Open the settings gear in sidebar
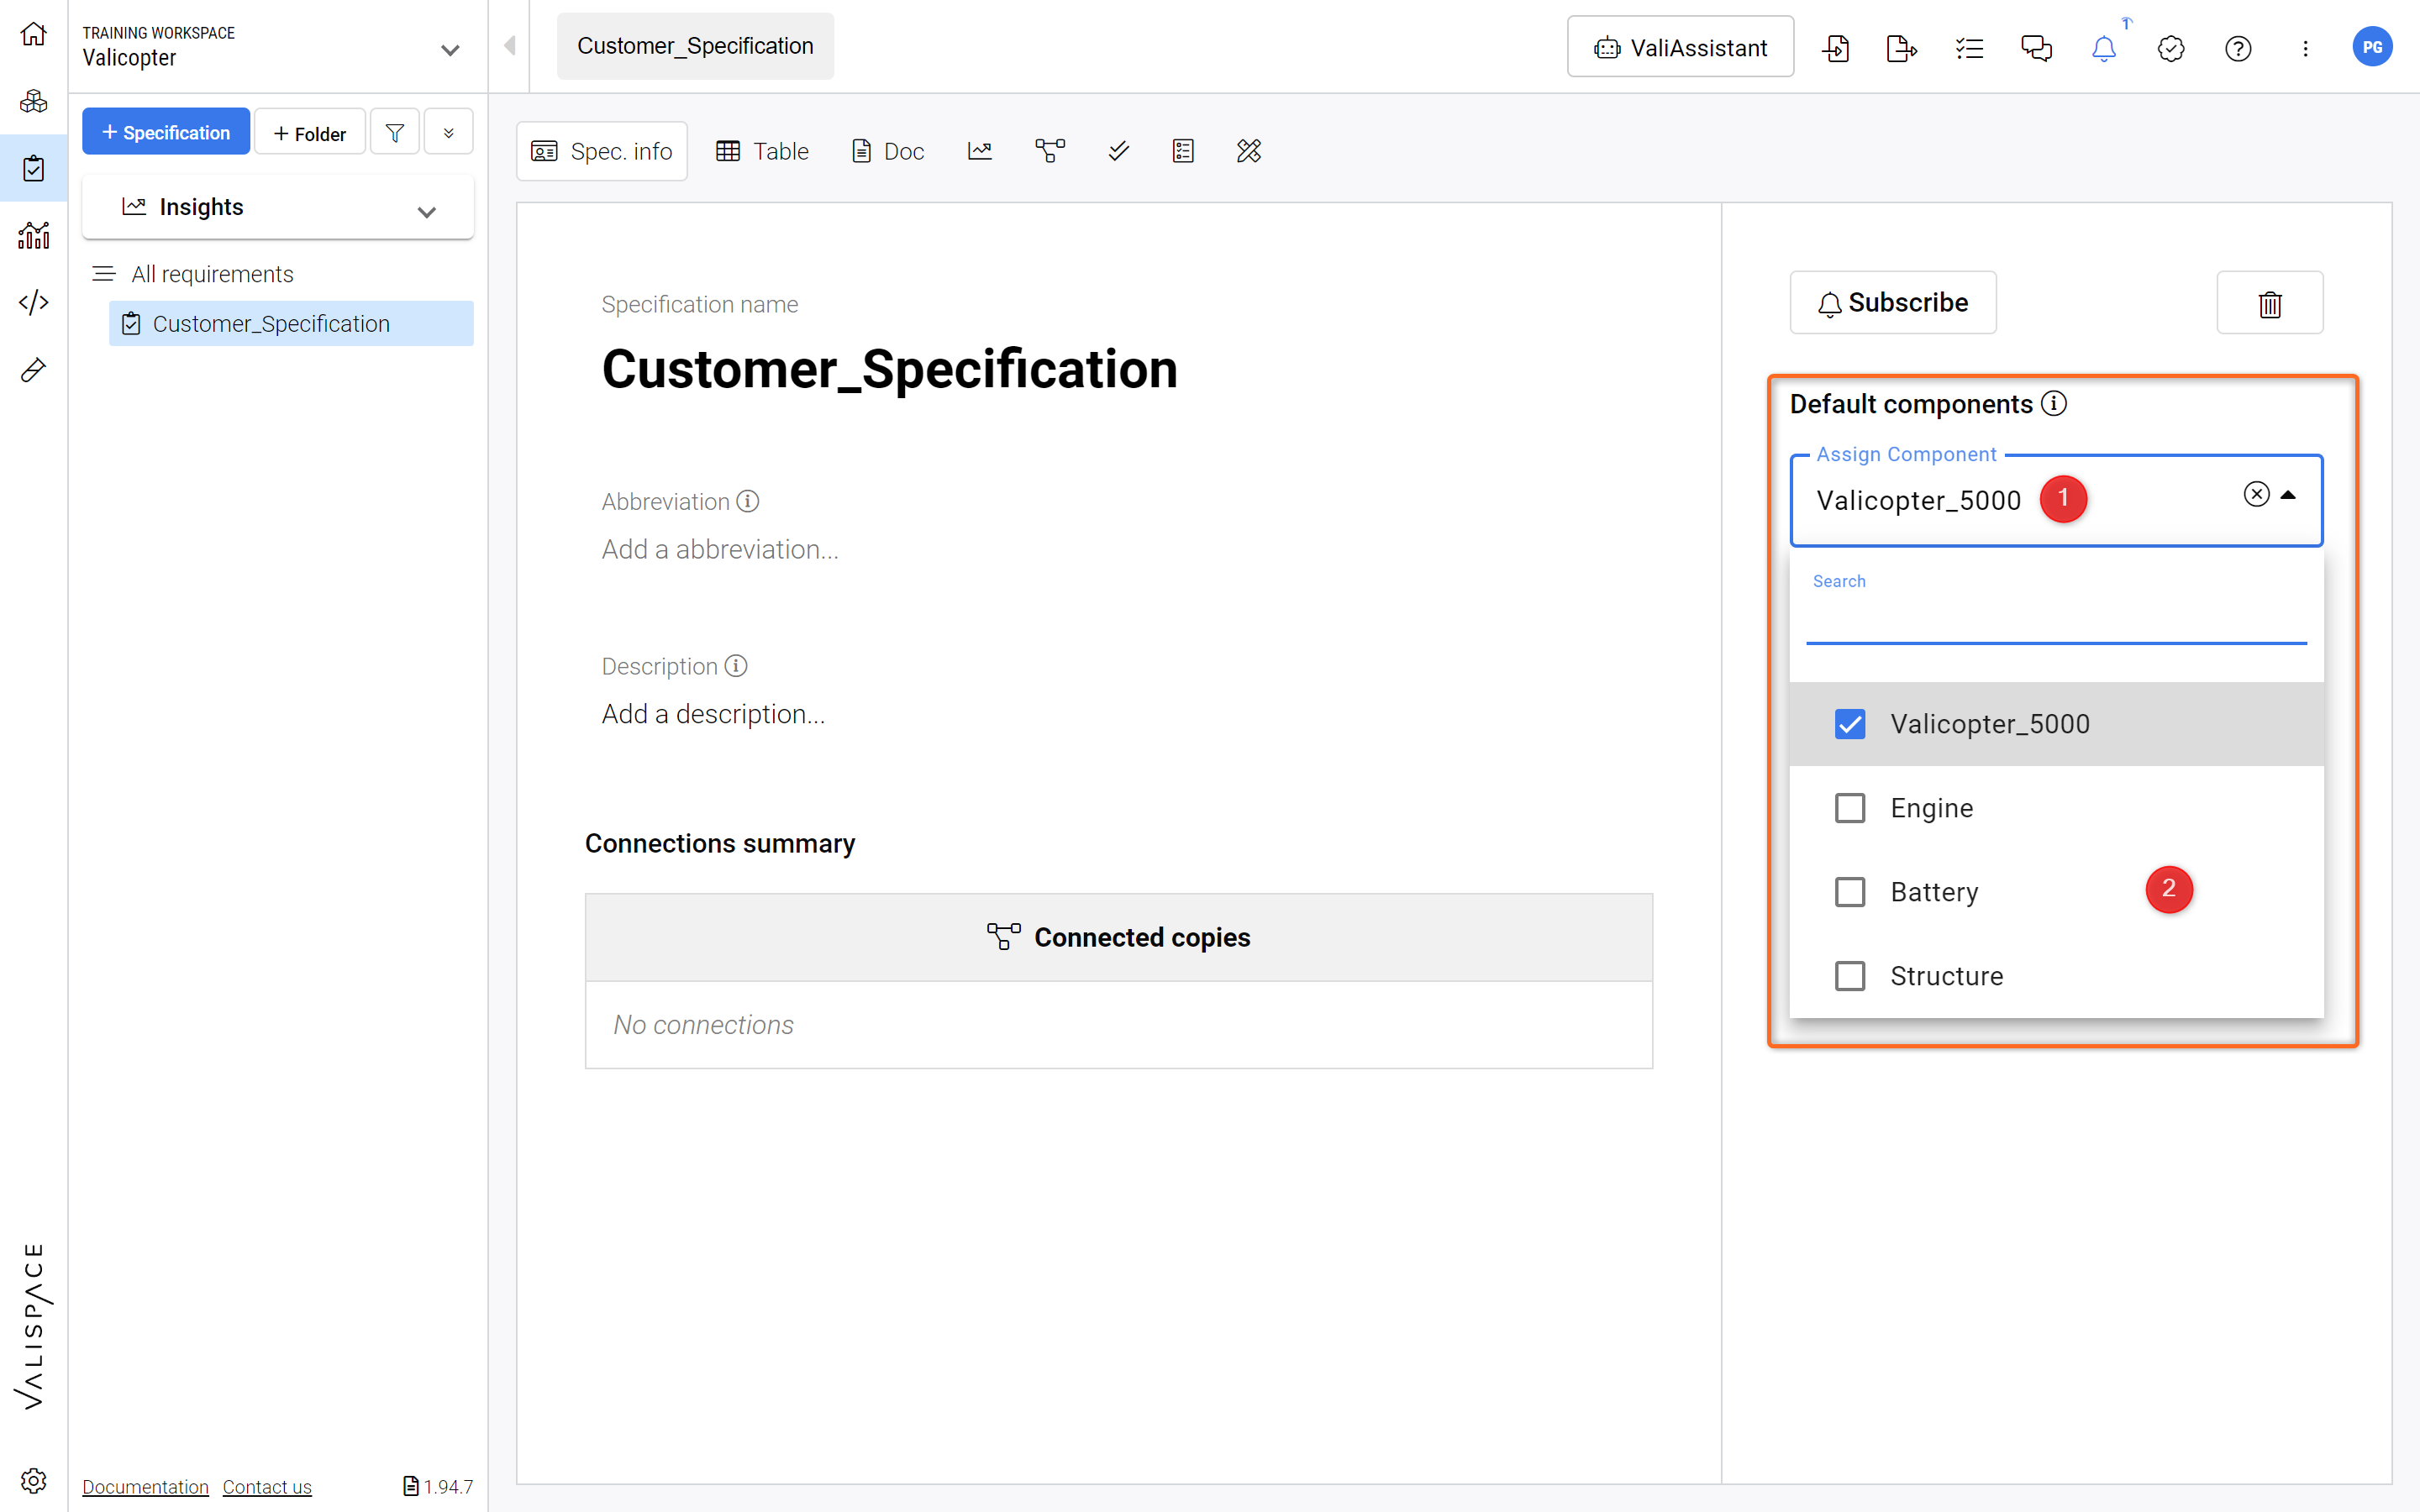 pos(33,1481)
